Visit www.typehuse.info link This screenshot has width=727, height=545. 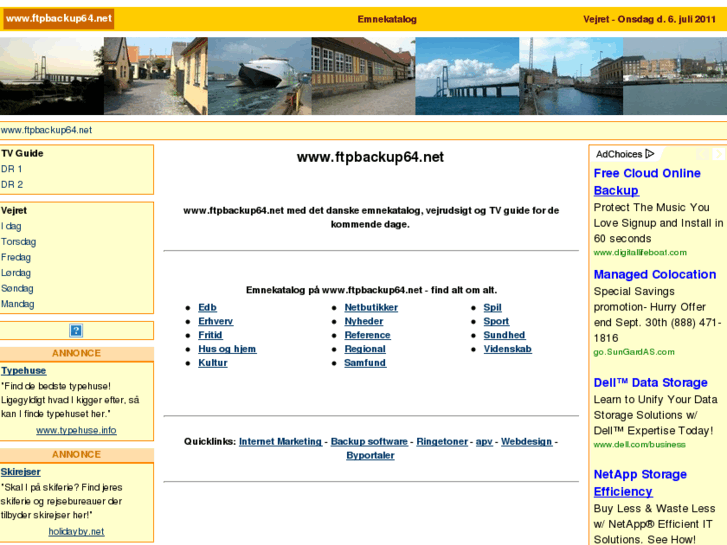pos(76,430)
